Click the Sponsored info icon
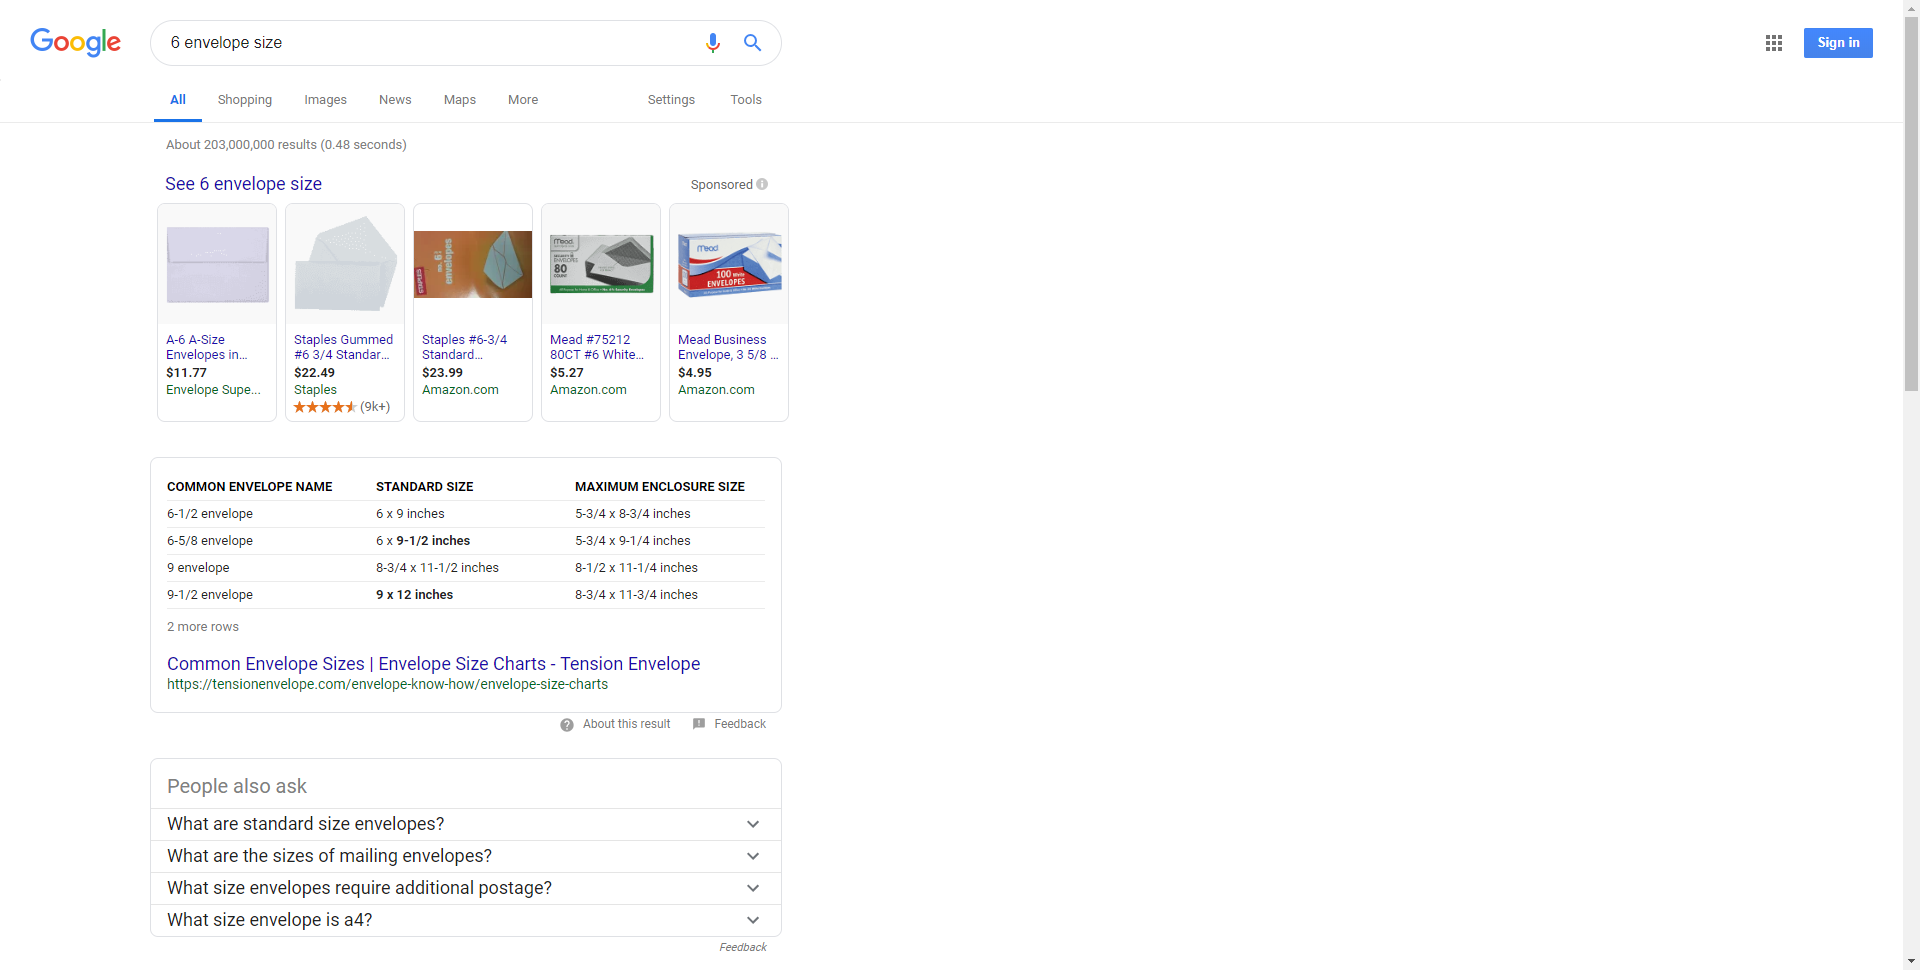 point(762,184)
